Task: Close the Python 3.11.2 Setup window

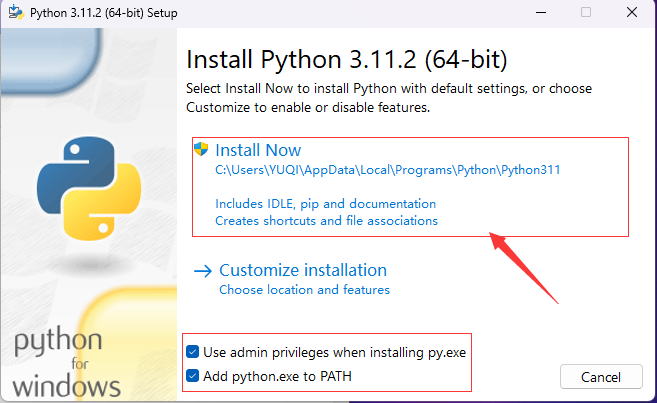Action: click(x=632, y=12)
